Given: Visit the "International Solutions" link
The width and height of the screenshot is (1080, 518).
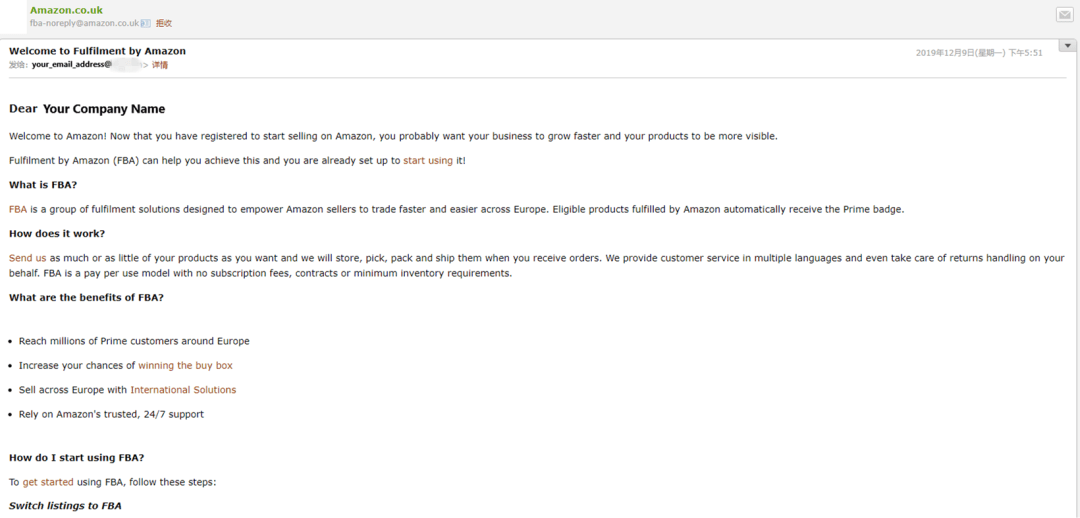Looking at the screenshot, I should (183, 390).
